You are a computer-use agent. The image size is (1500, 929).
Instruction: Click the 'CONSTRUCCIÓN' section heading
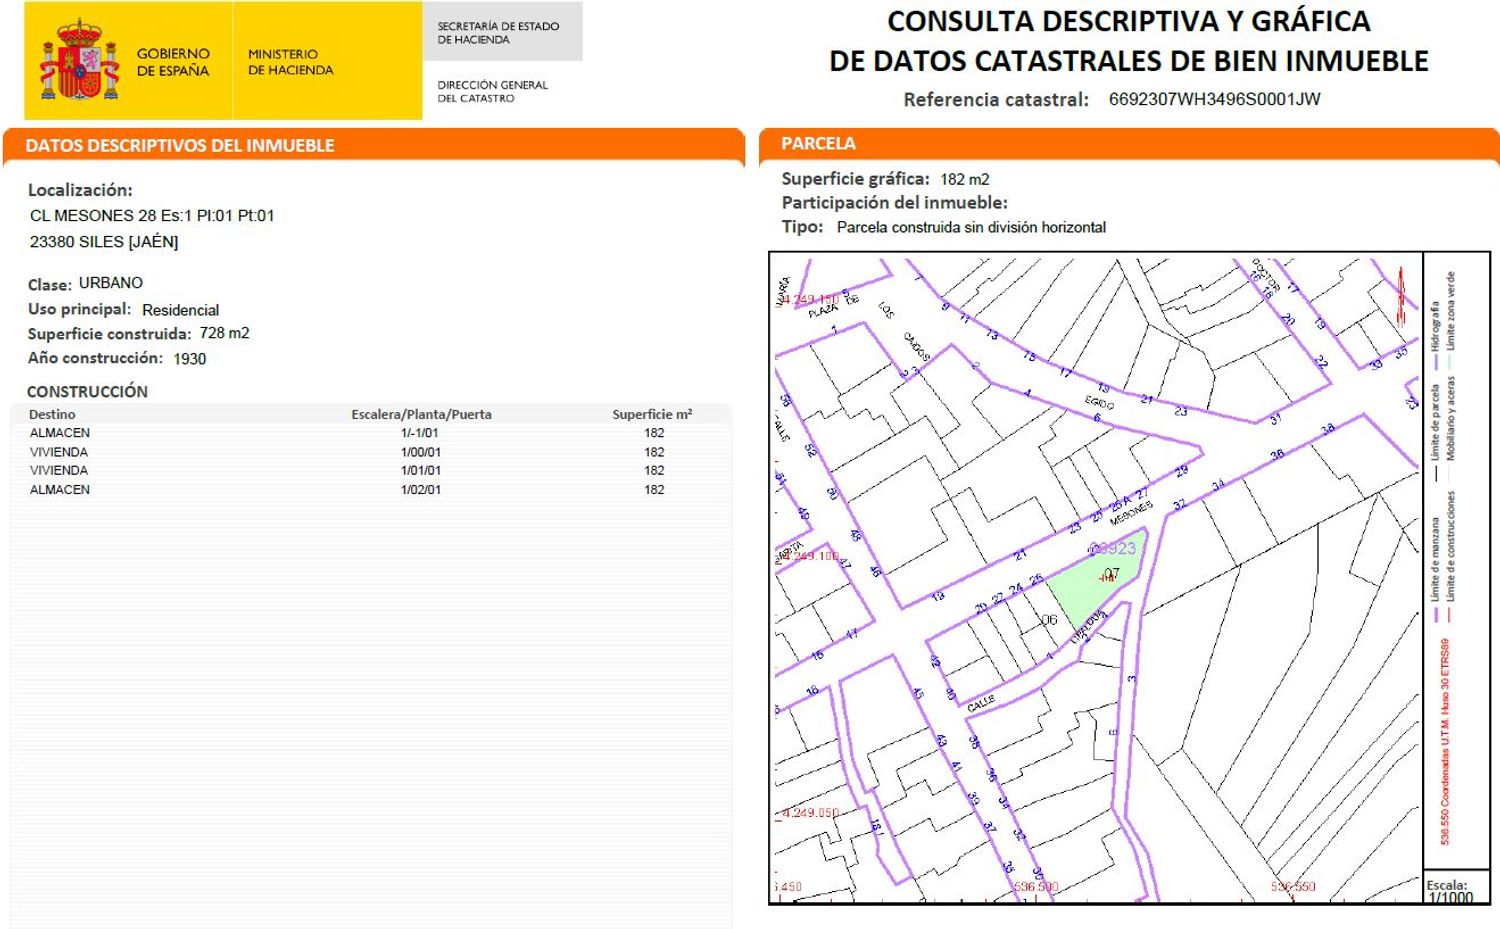[x=87, y=392]
